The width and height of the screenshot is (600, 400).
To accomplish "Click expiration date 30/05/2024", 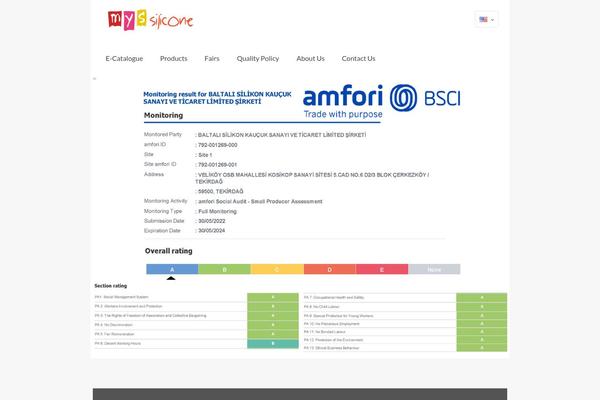I will [212, 231].
